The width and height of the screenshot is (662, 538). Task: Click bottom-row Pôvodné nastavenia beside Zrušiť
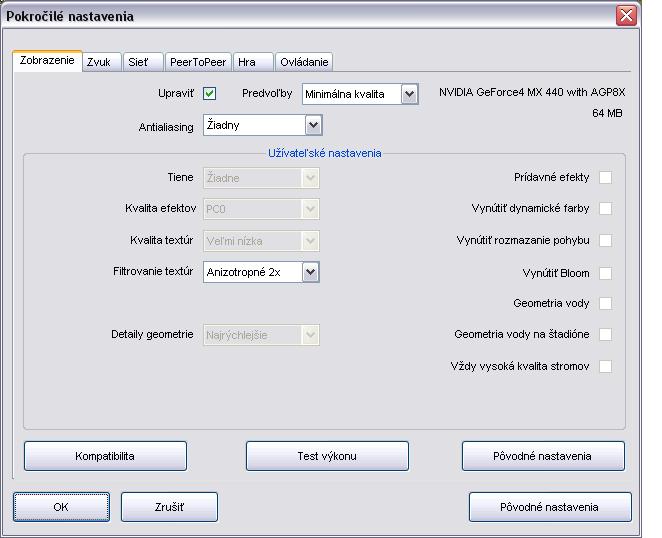[x=550, y=507]
